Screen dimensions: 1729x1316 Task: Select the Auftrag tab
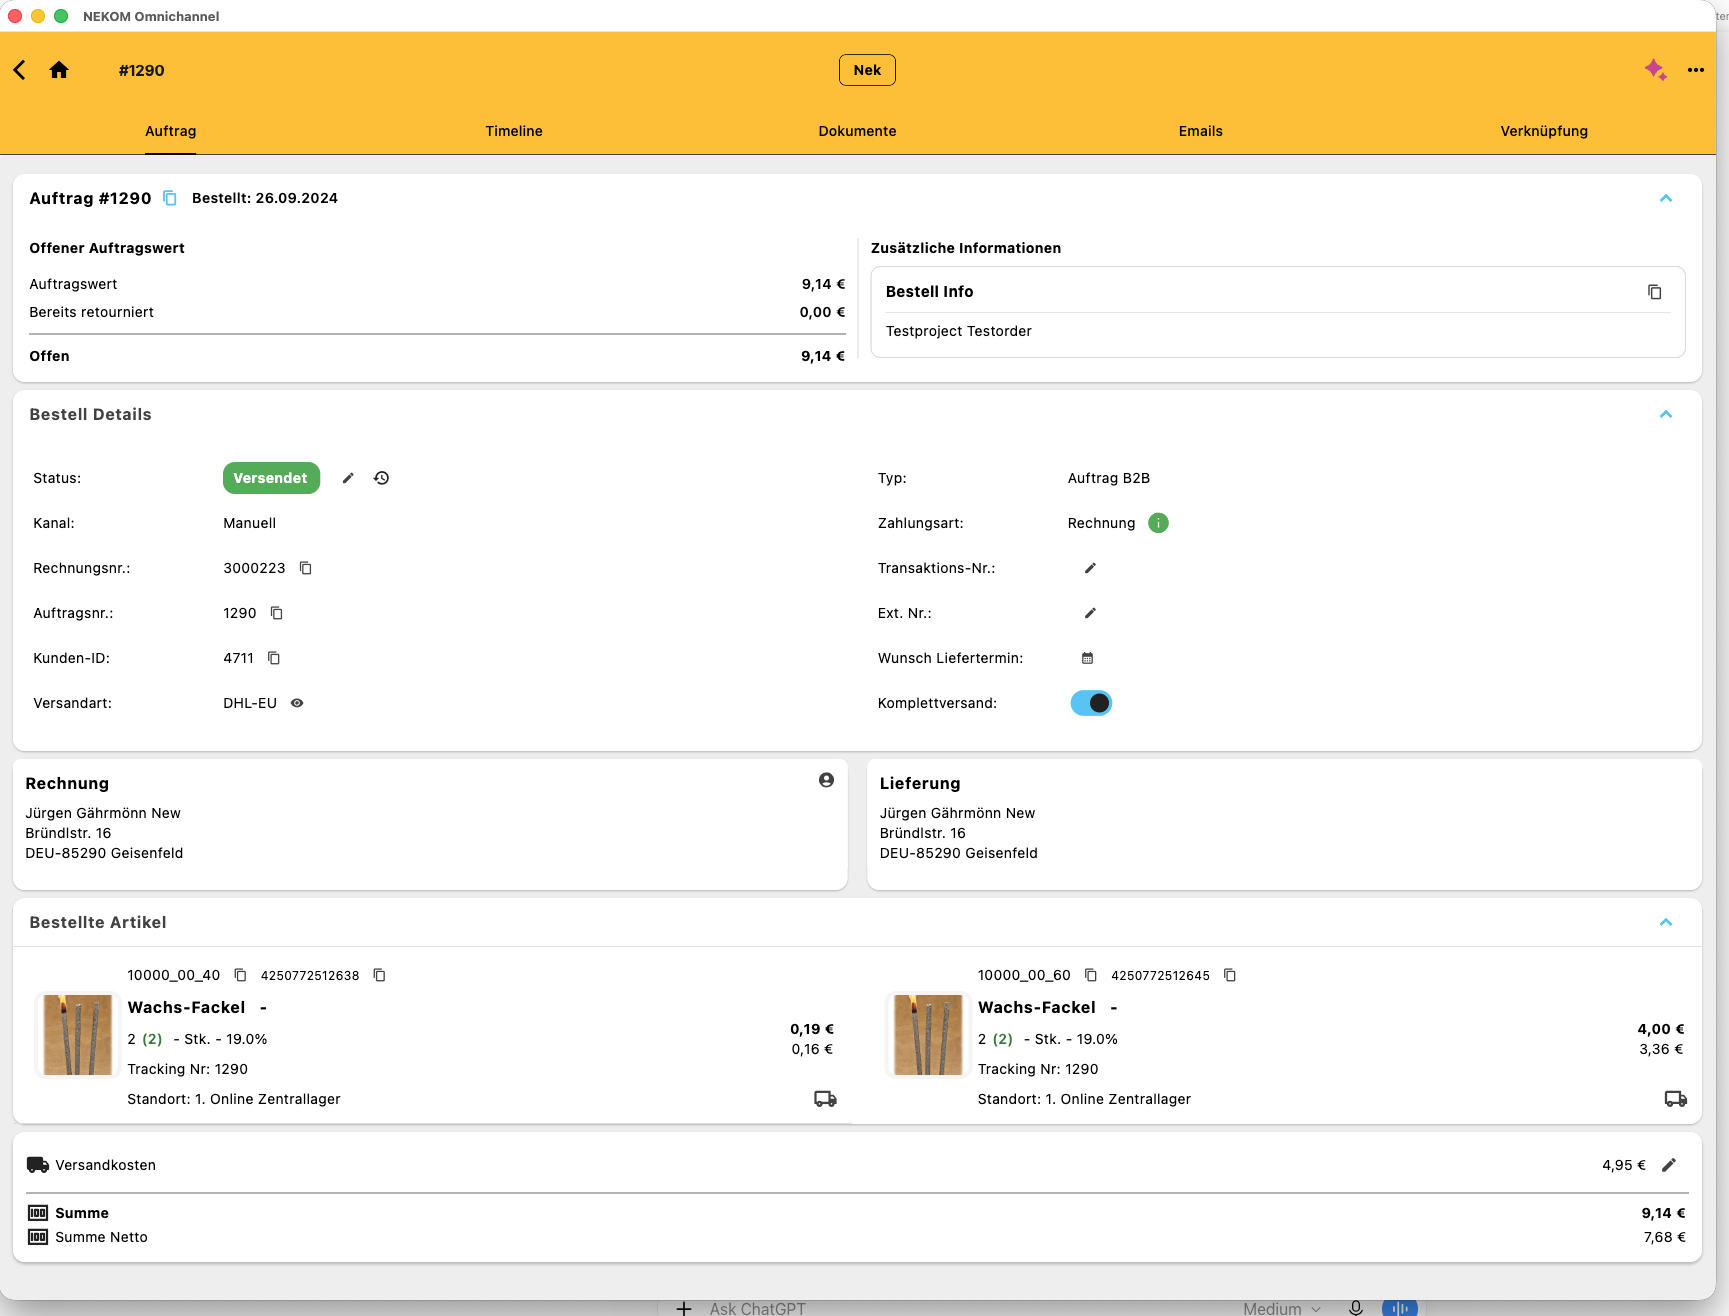click(170, 131)
